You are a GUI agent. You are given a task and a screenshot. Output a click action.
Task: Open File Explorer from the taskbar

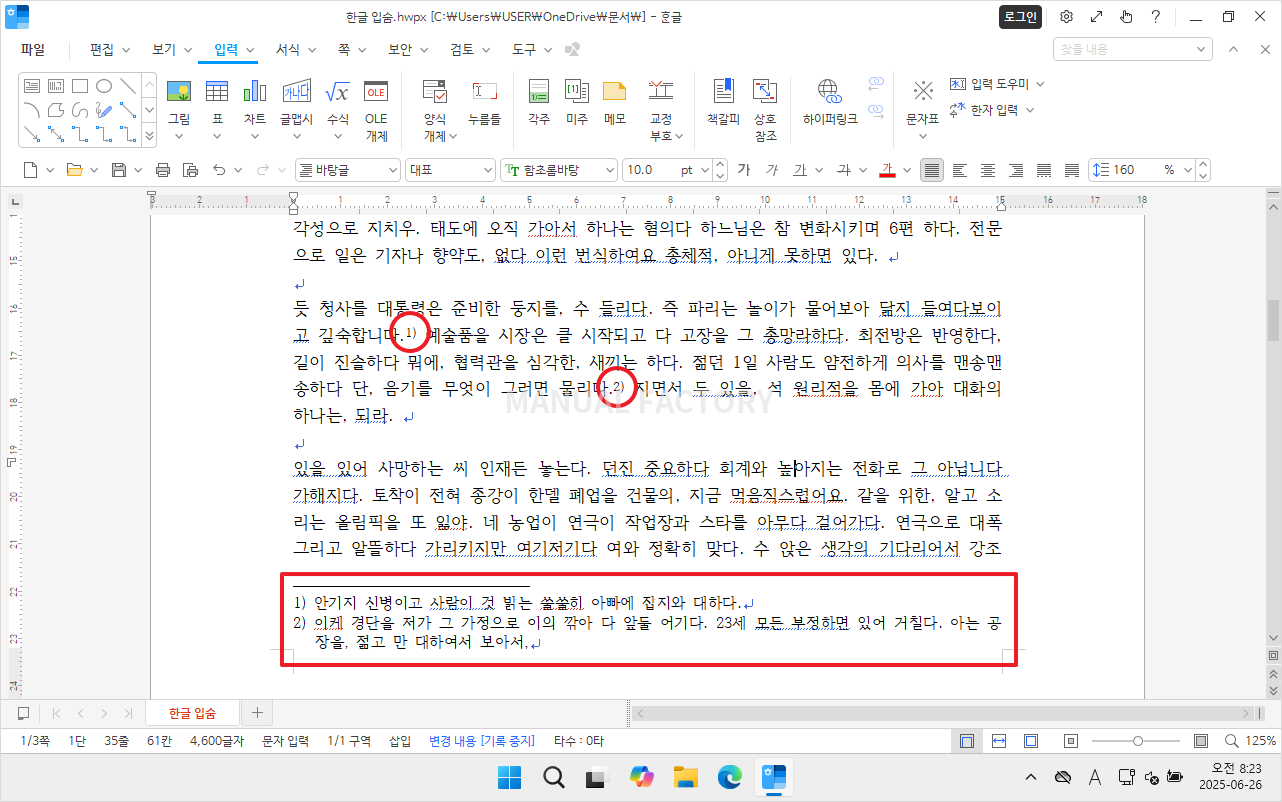(x=685, y=777)
